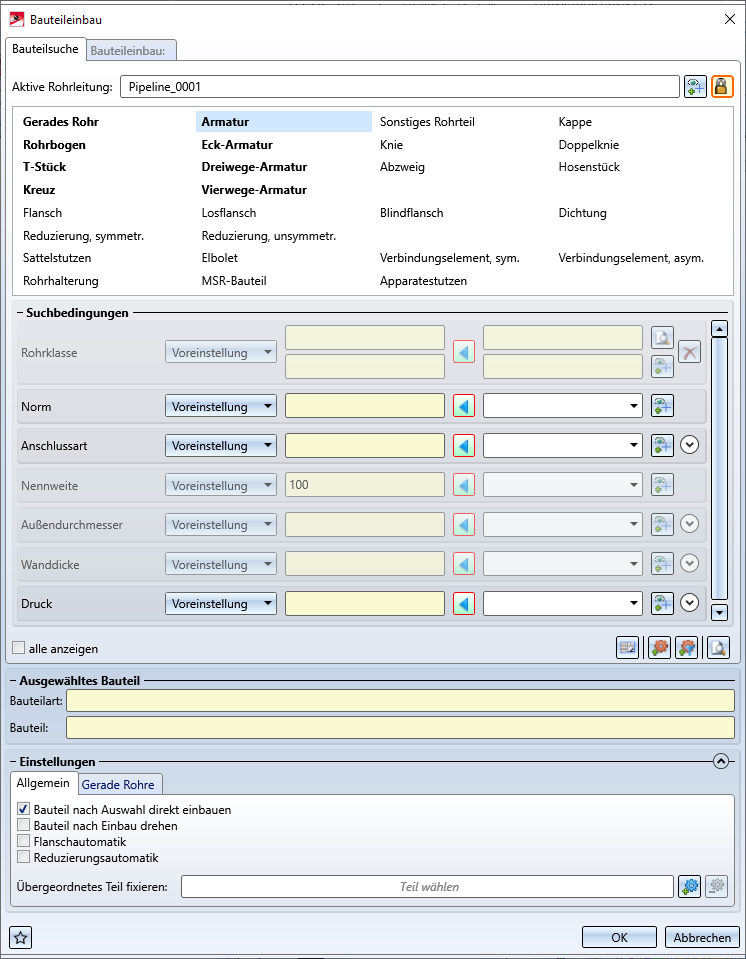Click the first gear icon below search conditions
The width and height of the screenshot is (746, 959).
pyautogui.click(x=659, y=648)
